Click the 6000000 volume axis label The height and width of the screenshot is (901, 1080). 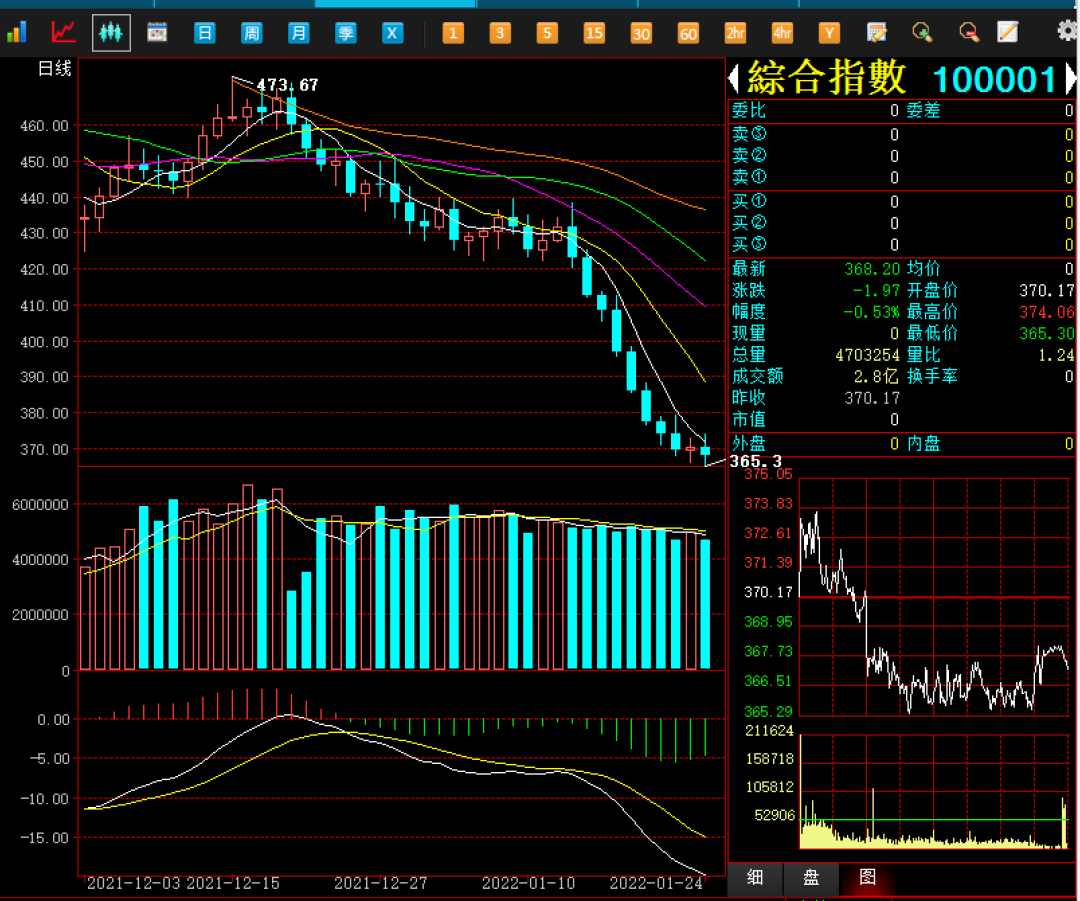pyautogui.click(x=40, y=505)
